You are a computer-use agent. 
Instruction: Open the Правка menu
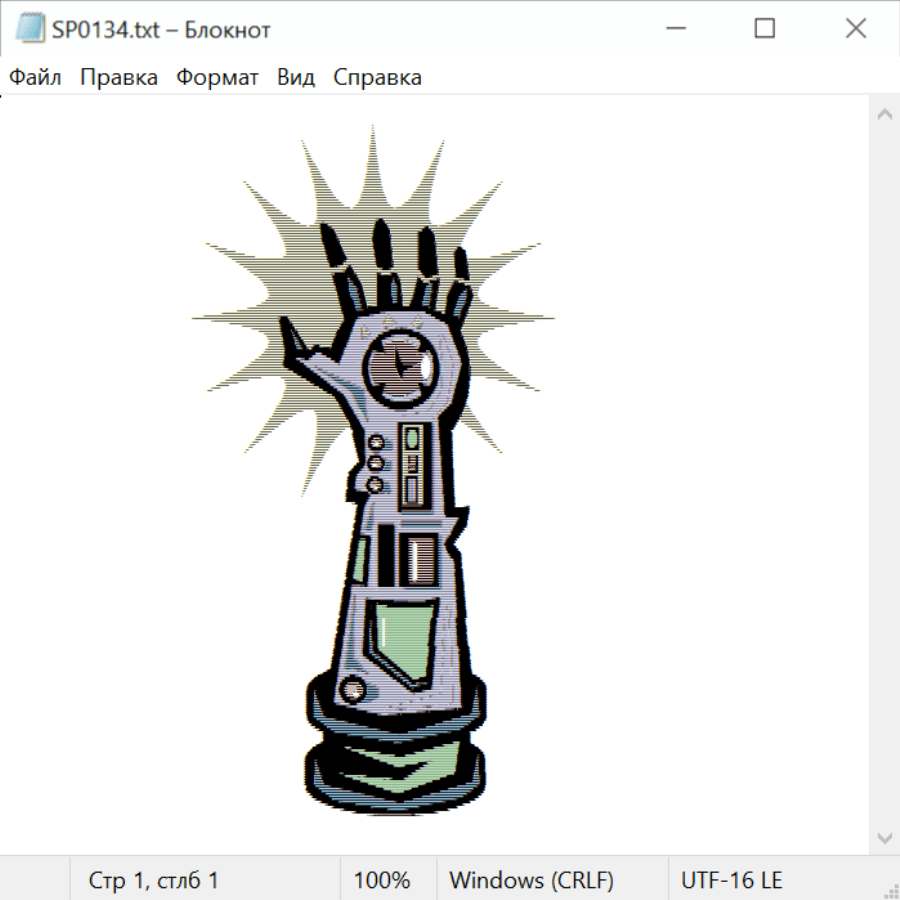(119, 78)
